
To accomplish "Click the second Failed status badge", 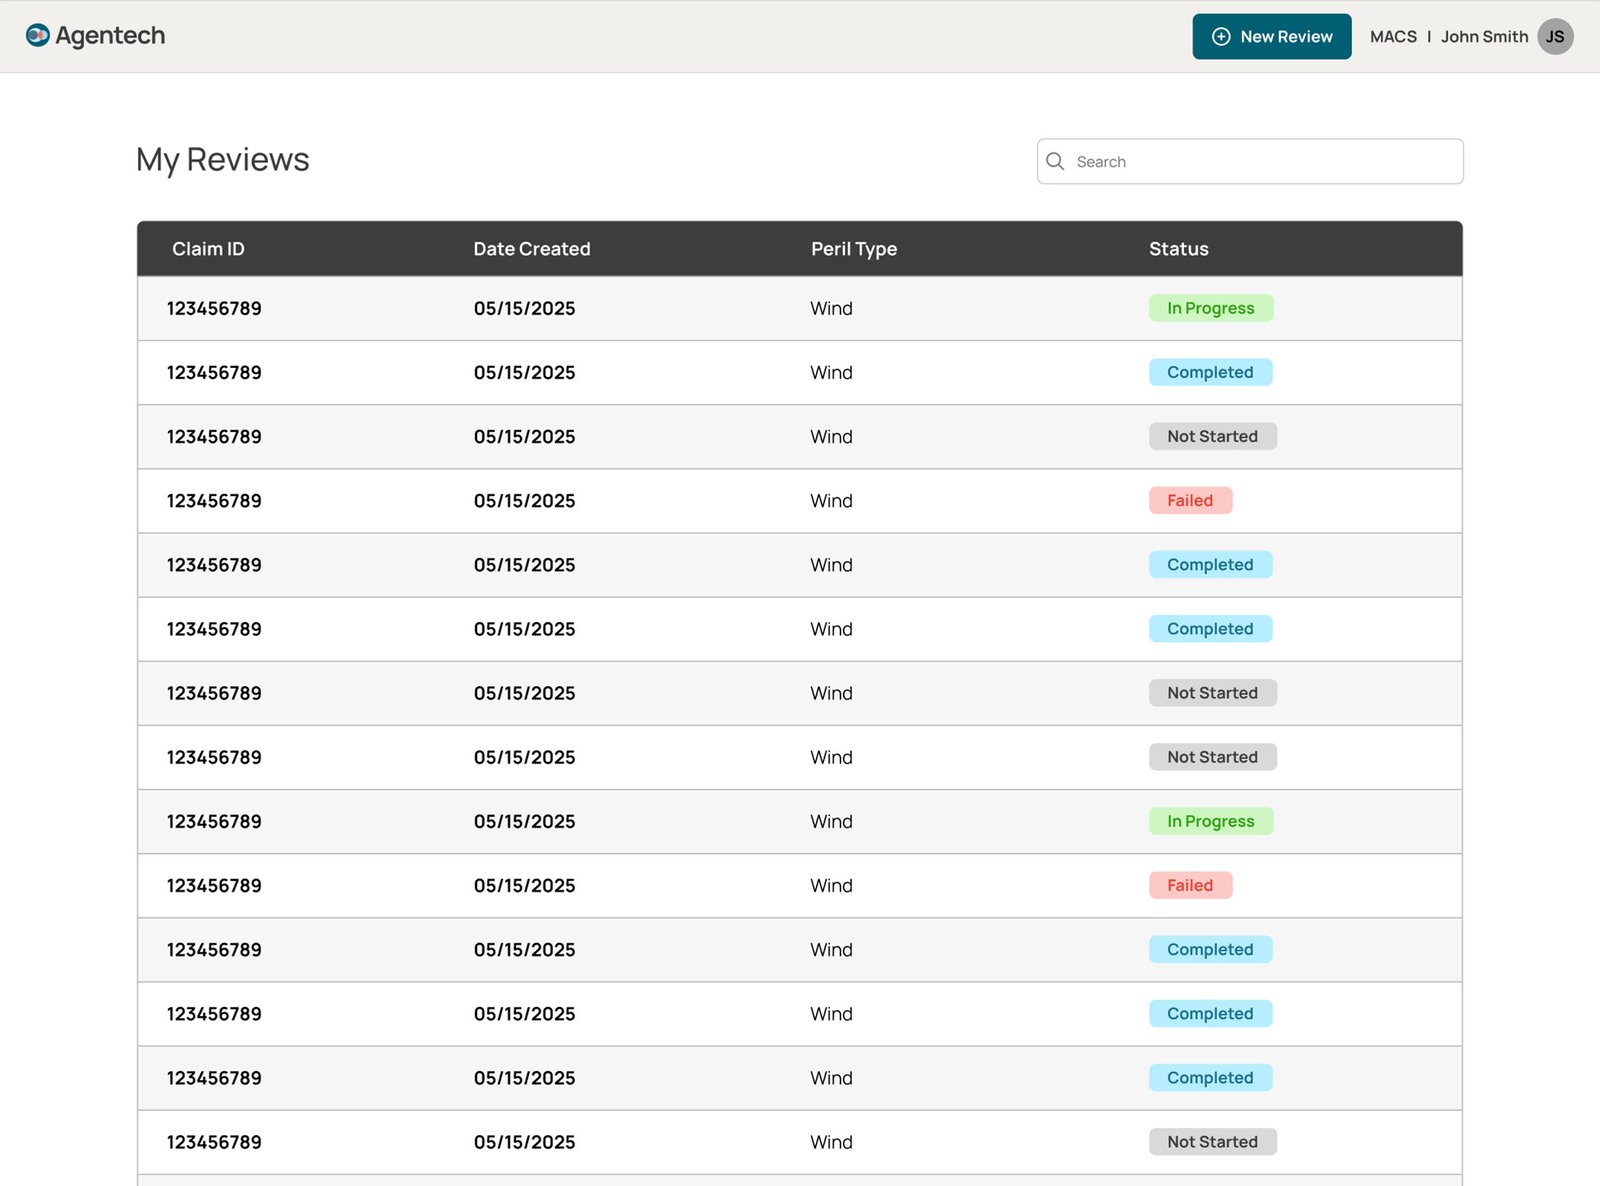I will (1190, 886).
